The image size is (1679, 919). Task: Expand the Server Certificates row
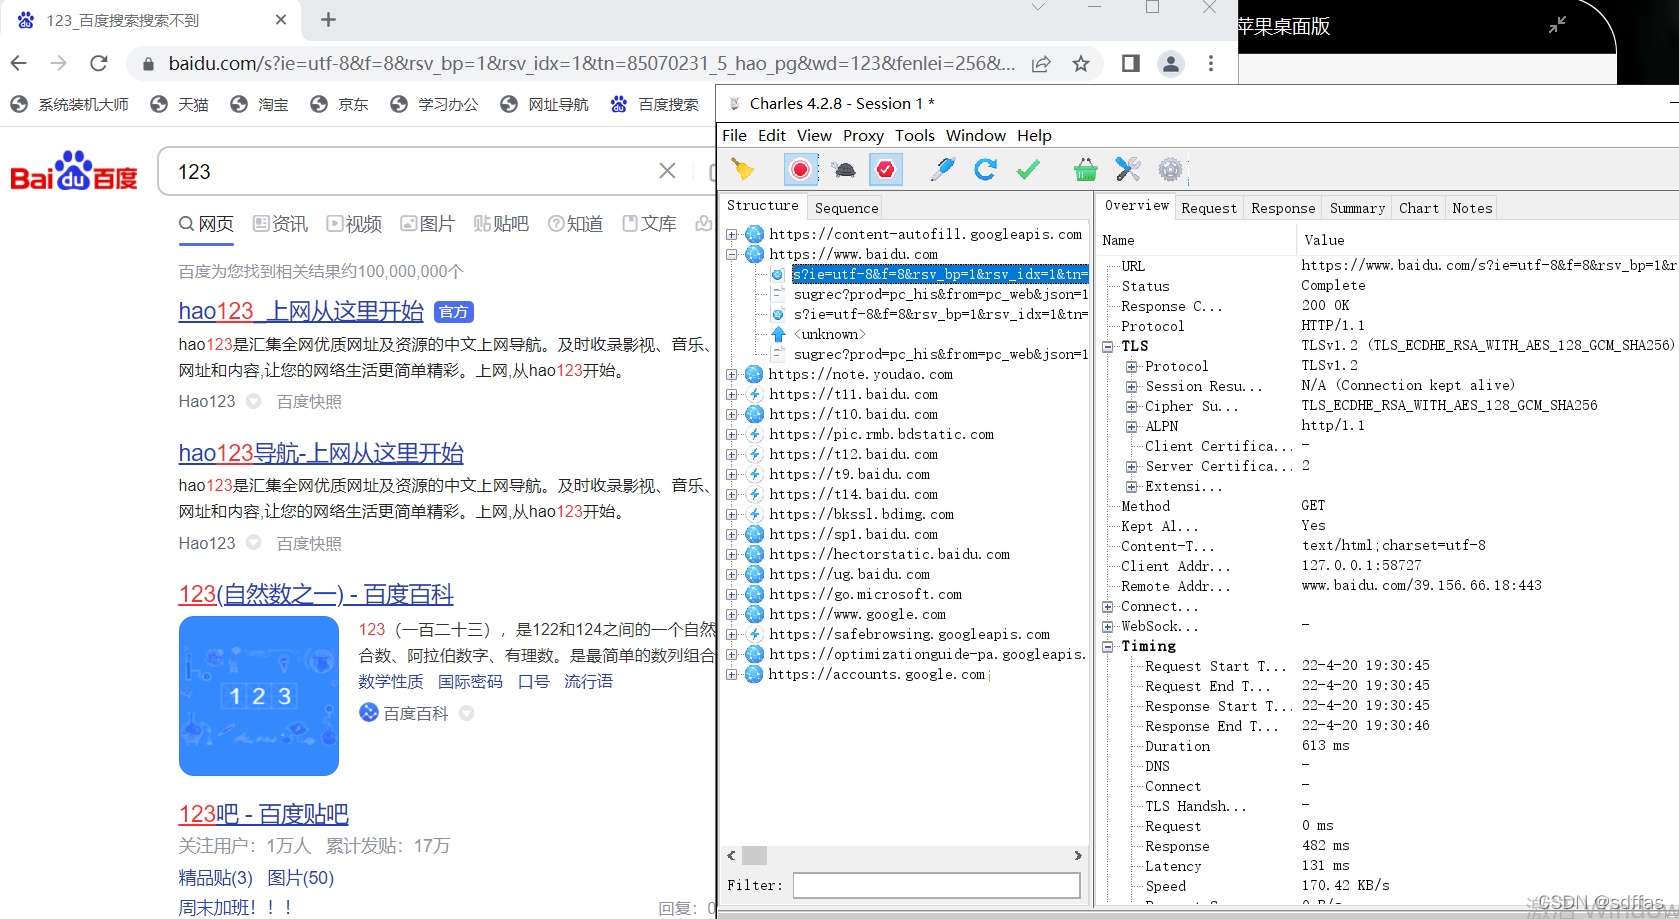tap(1132, 466)
